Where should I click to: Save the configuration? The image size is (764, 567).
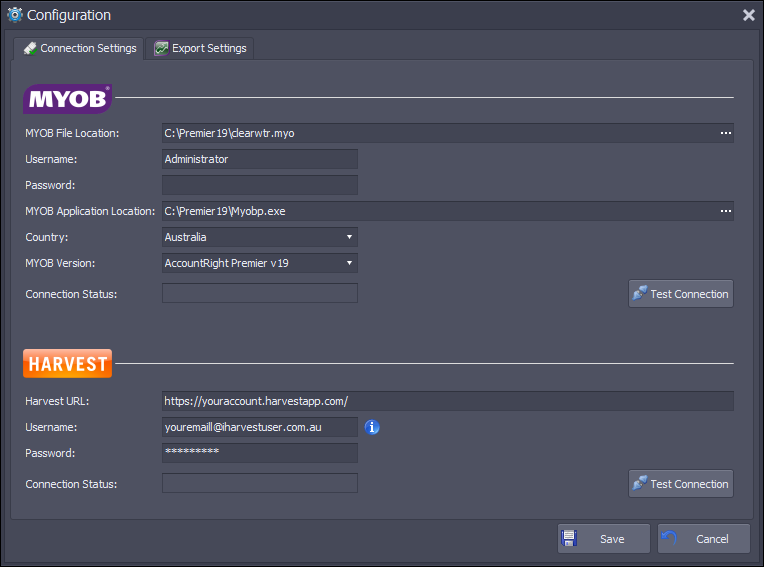[x=604, y=539]
